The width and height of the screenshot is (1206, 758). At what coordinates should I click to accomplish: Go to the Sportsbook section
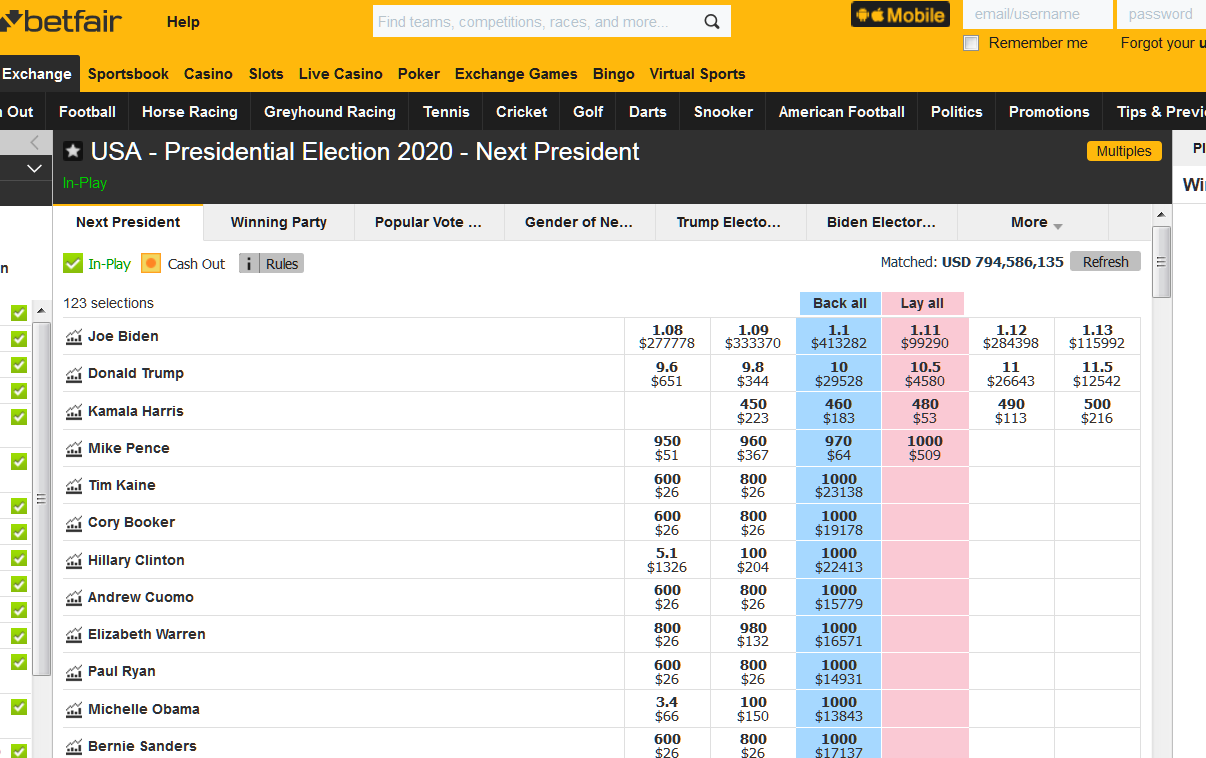(128, 74)
